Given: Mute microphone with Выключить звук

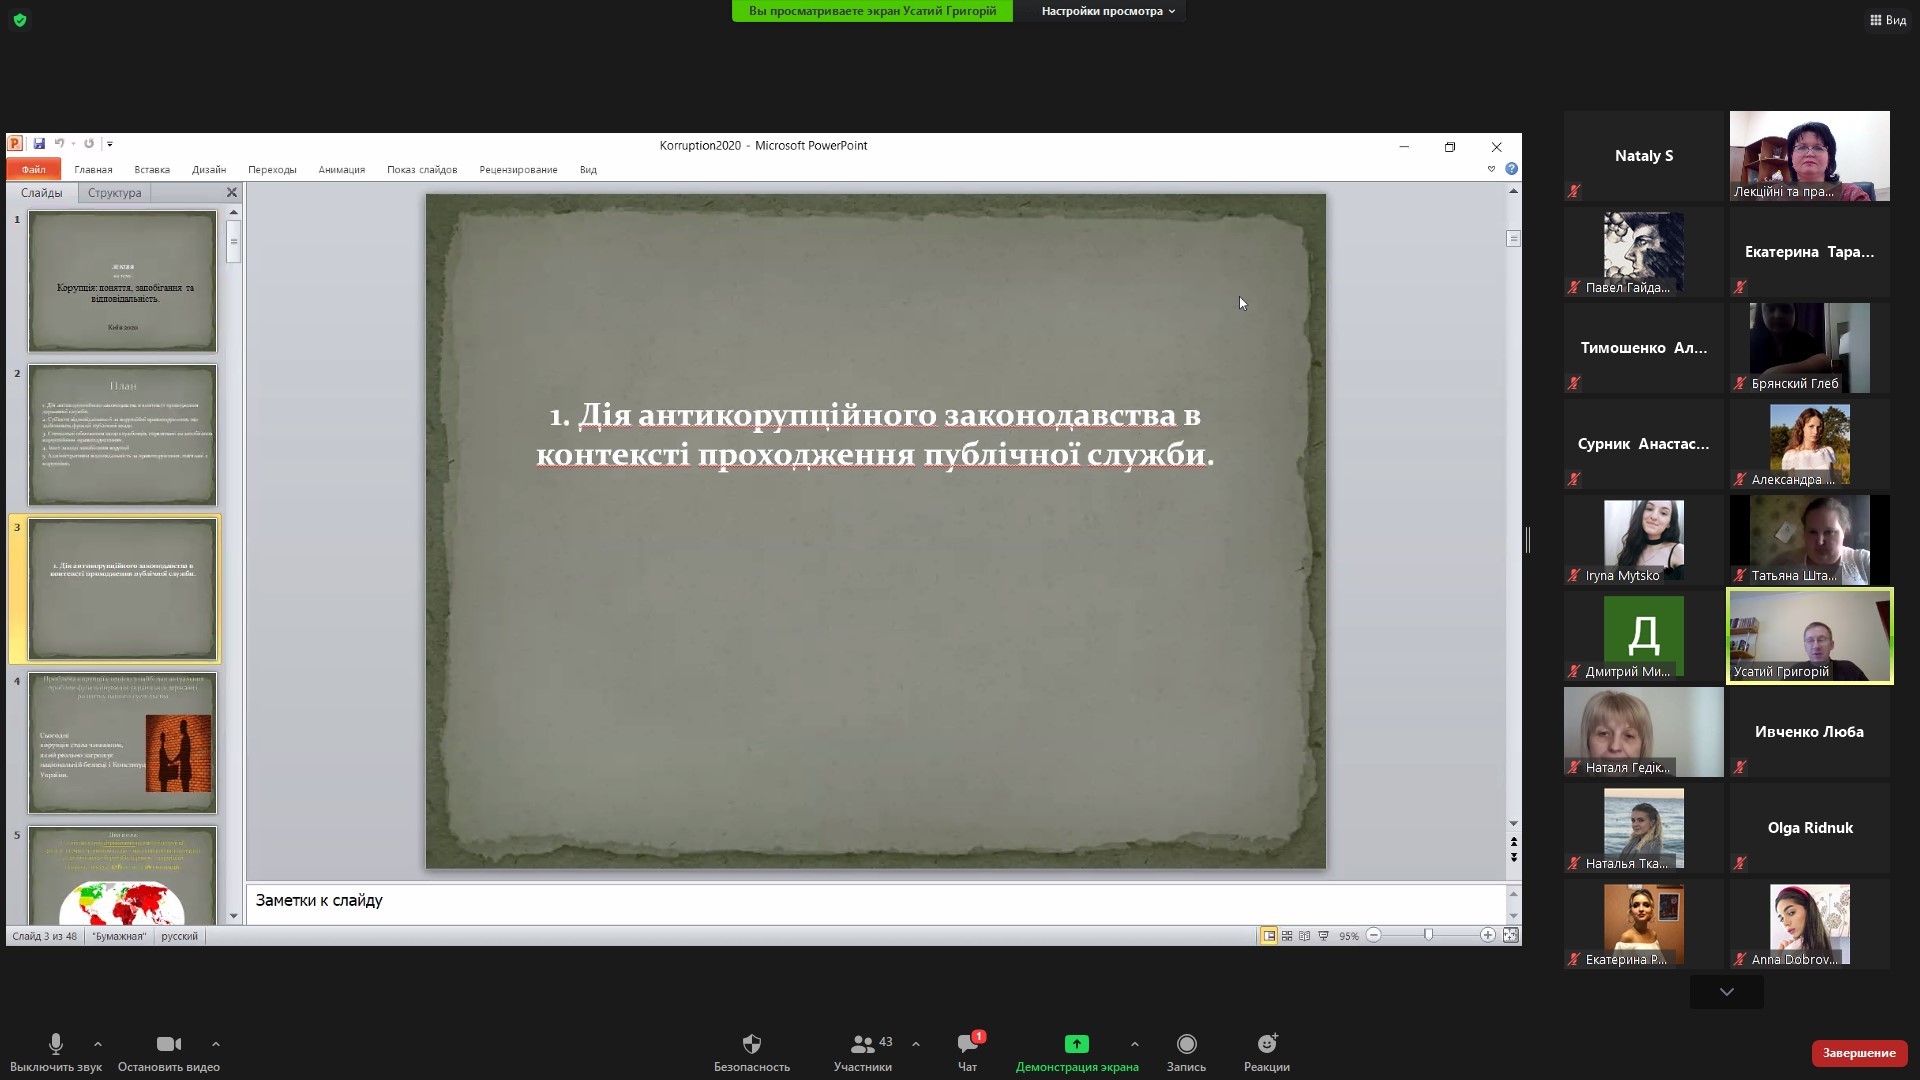Looking at the screenshot, I should coord(56,1044).
